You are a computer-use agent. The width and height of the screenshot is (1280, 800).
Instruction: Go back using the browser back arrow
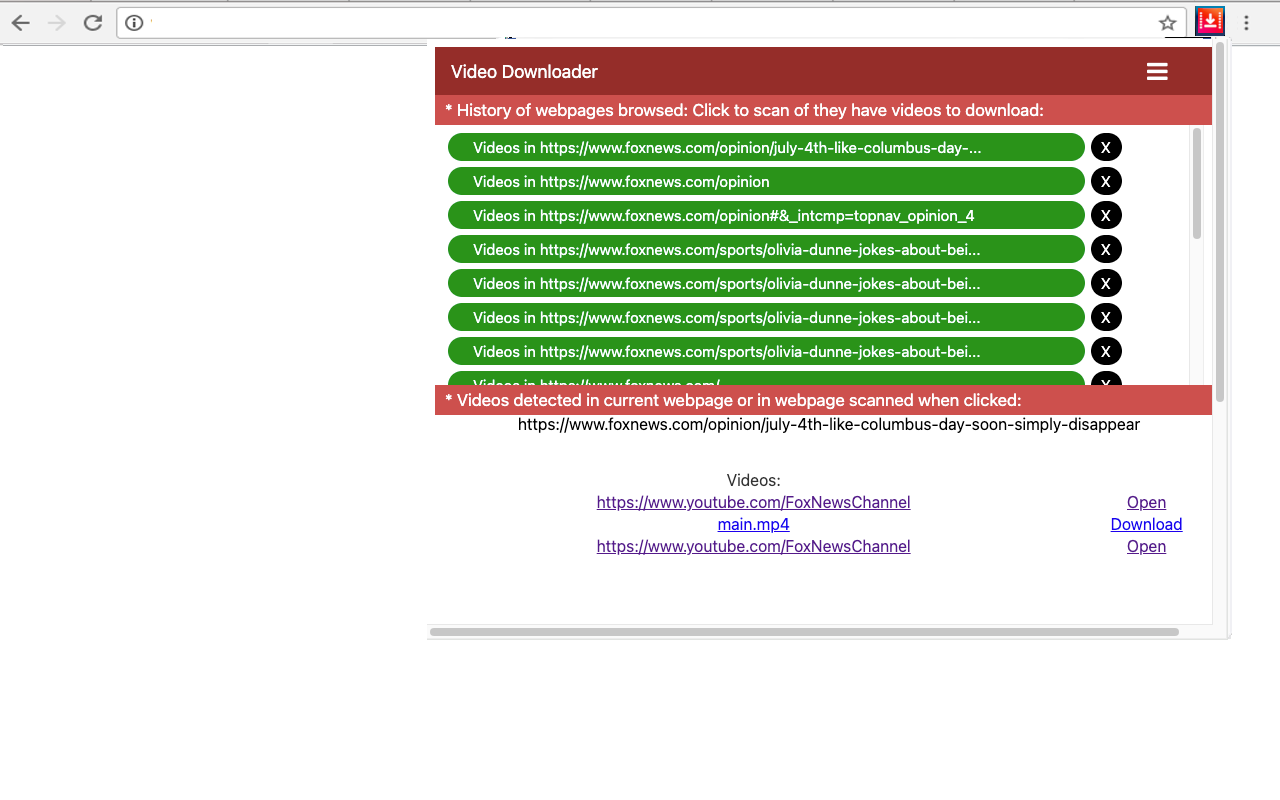tap(21, 23)
